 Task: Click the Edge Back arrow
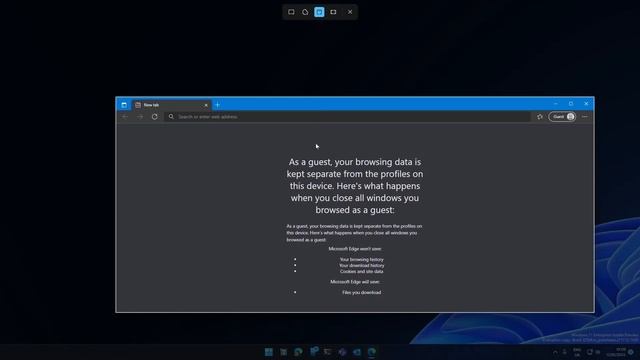125,117
